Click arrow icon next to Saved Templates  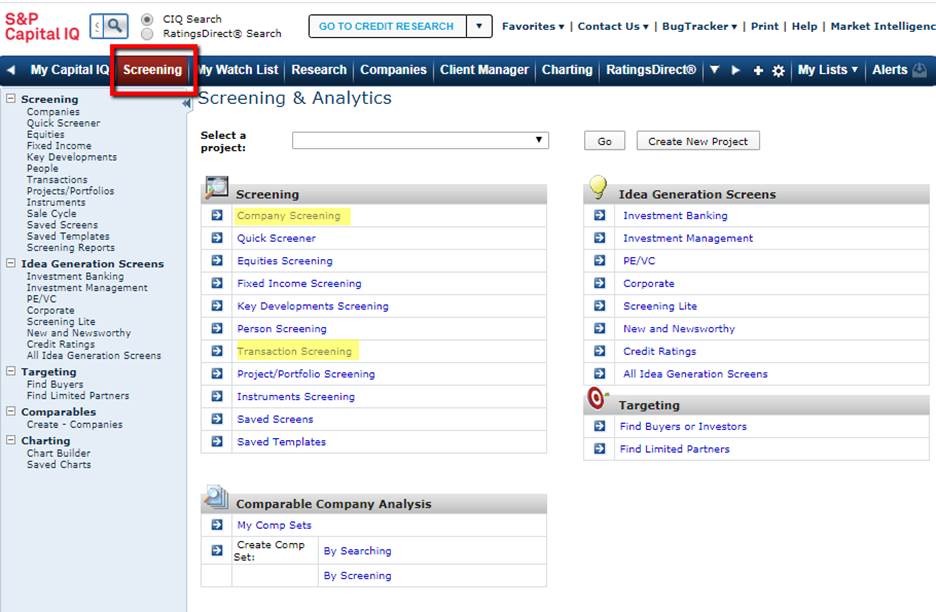coord(217,442)
